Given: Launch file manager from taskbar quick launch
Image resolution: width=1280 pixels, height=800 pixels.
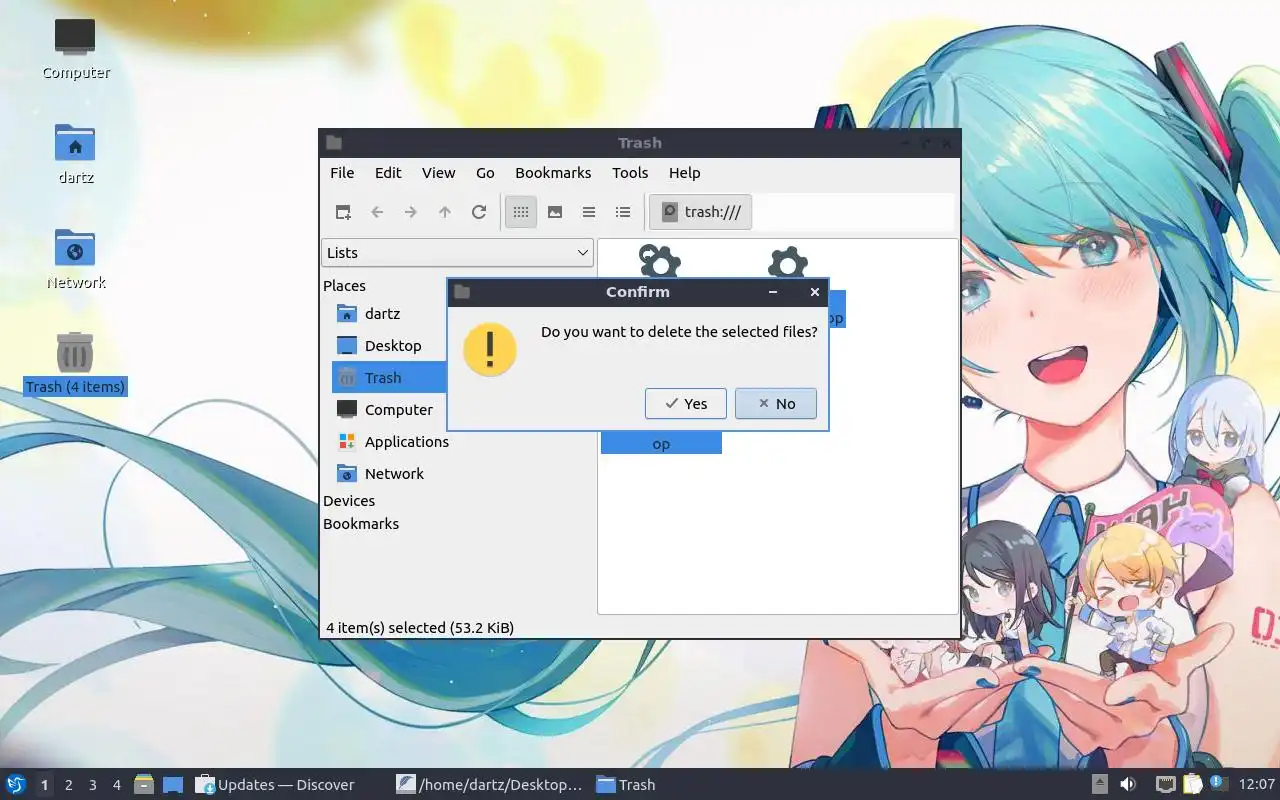Looking at the screenshot, I should point(144,785).
